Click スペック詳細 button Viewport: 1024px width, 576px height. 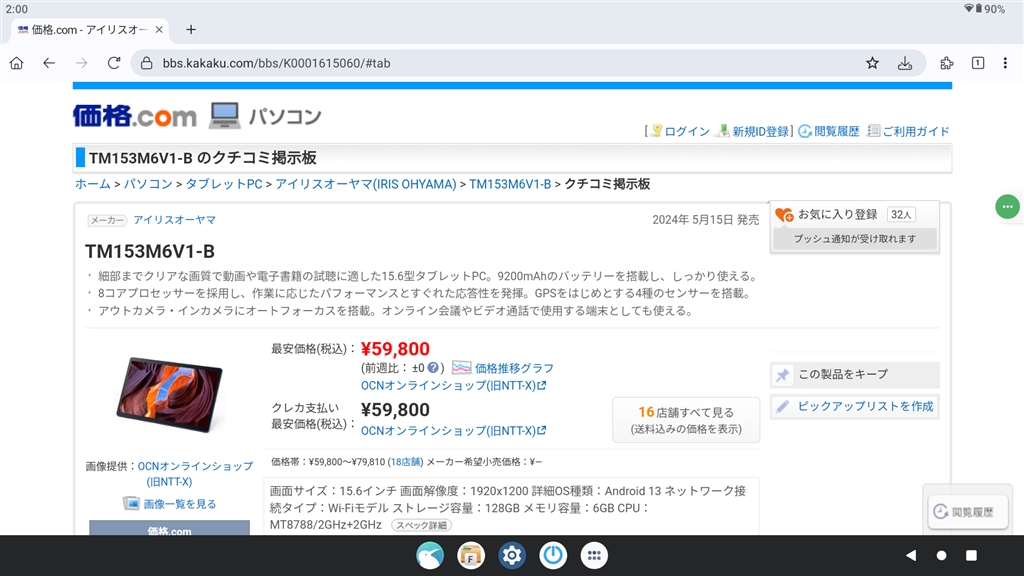pos(421,525)
